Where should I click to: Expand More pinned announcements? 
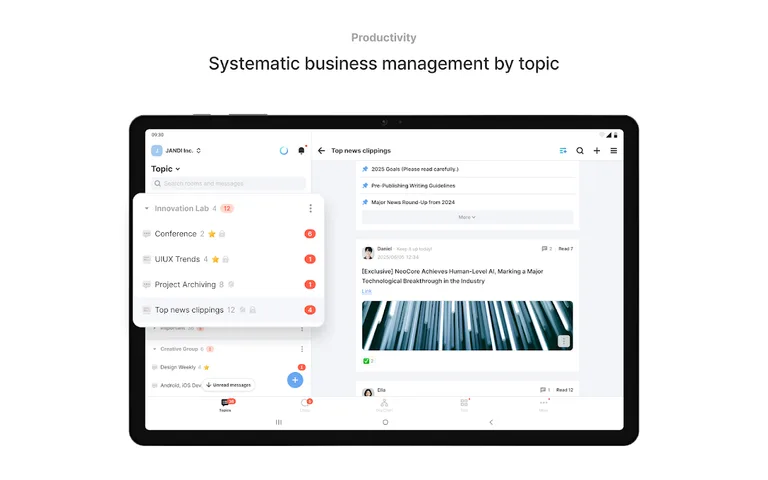point(467,217)
